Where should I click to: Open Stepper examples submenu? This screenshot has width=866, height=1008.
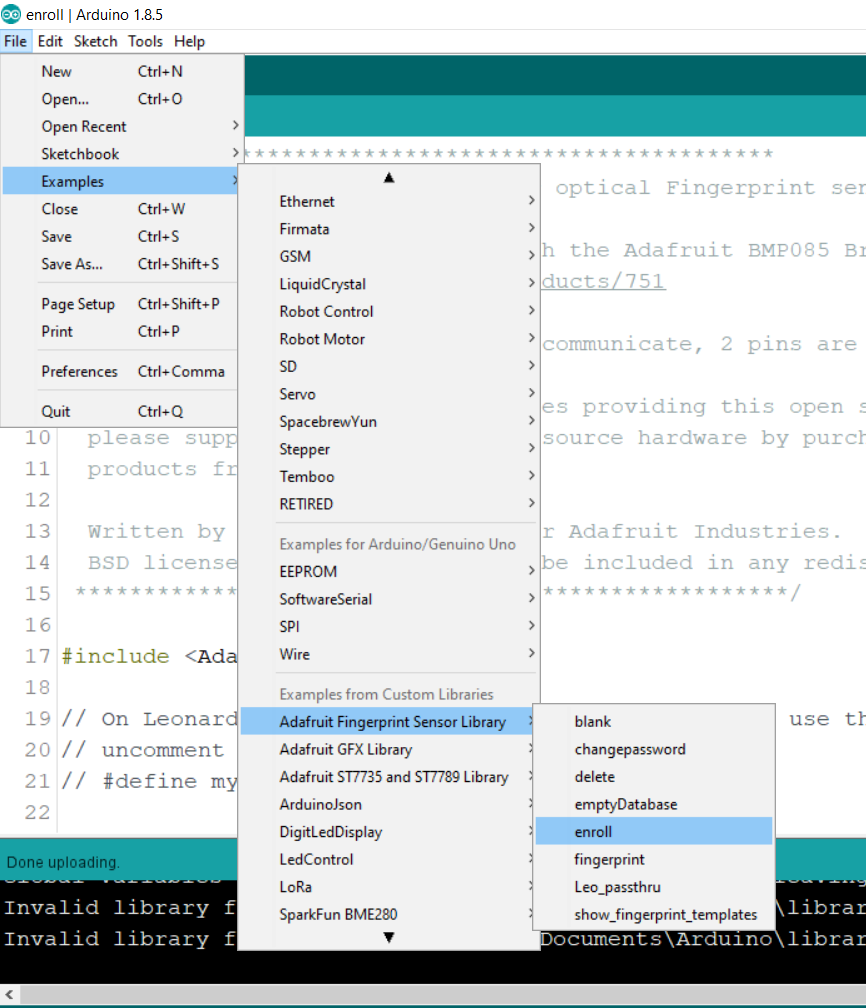389,449
